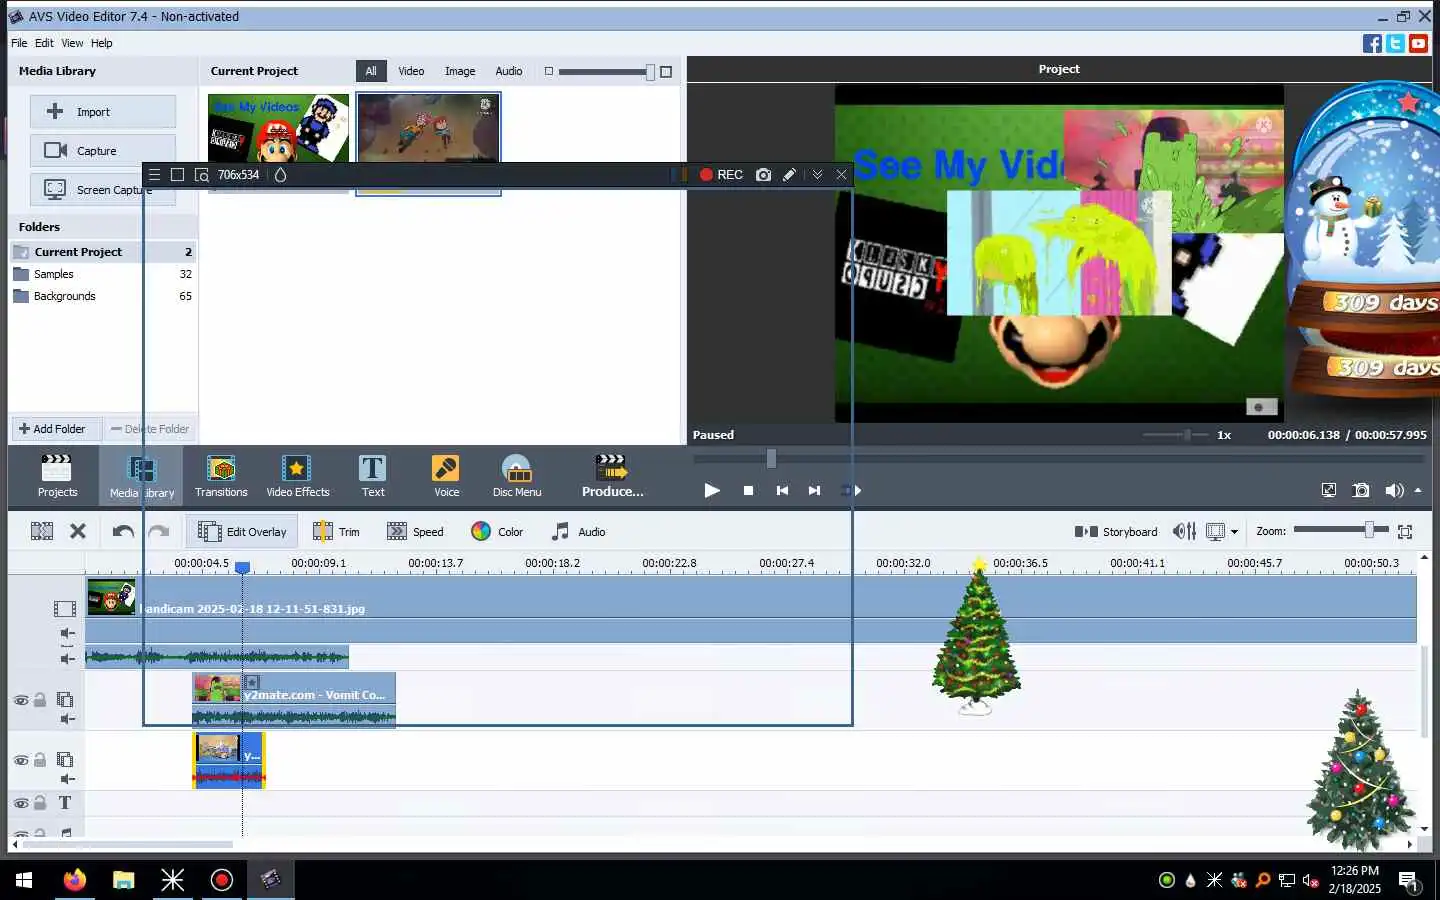
Task: Mute the second overlay track audio
Action: tap(67, 779)
